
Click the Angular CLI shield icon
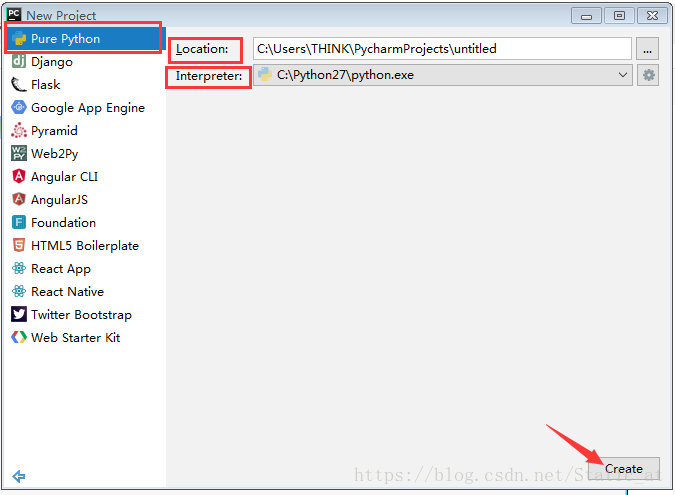click(x=19, y=176)
